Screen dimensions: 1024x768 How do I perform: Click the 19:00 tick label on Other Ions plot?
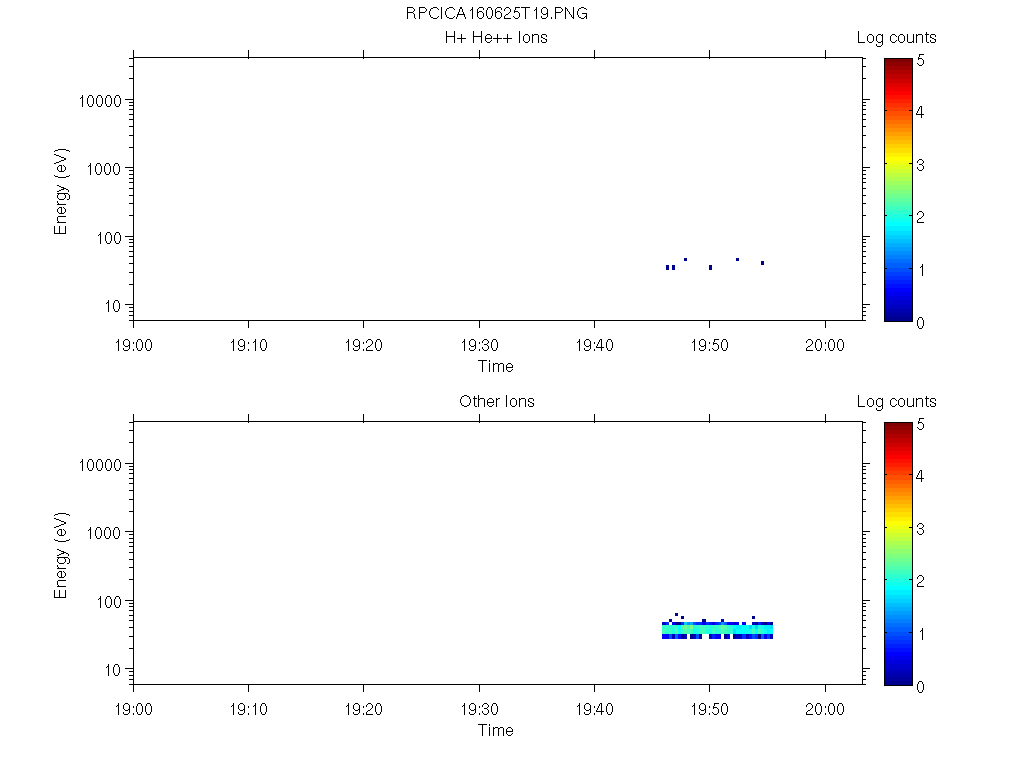point(133,709)
